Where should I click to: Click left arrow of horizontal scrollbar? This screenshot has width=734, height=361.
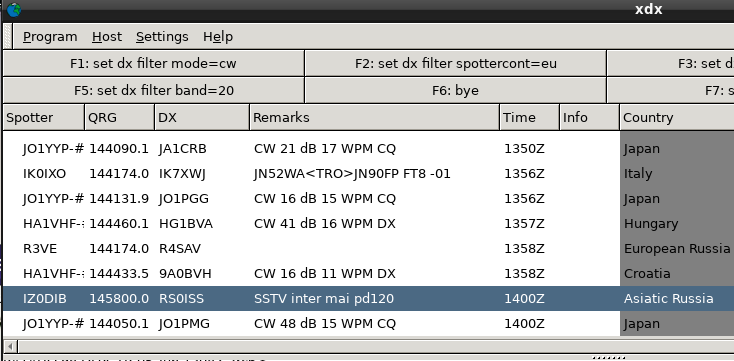pos(10,347)
